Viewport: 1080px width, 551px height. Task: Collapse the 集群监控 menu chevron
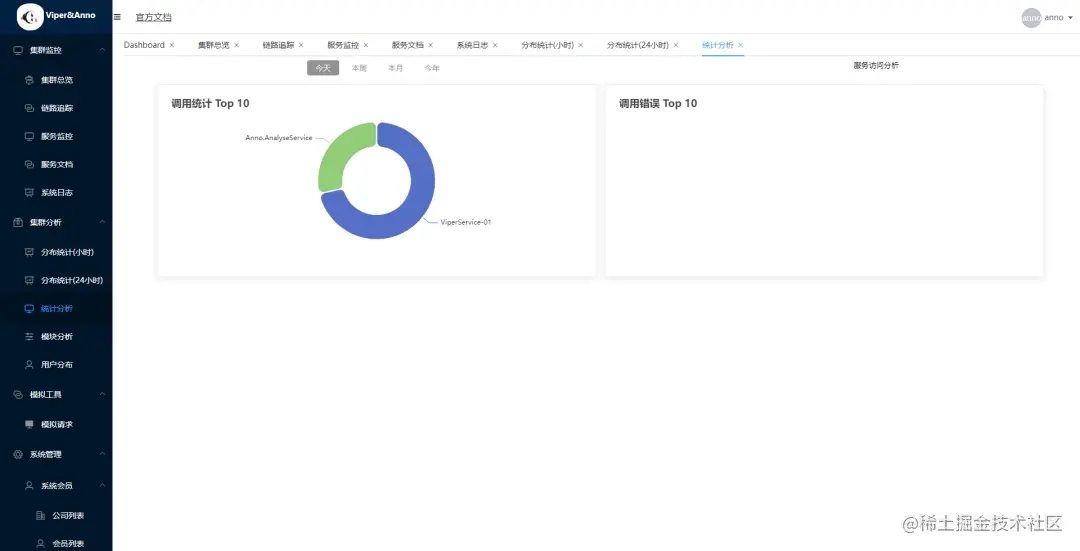click(x=102, y=50)
